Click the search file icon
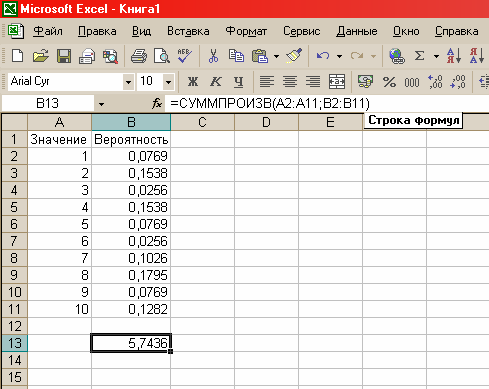Viewport: 489px width, 389px height. [110, 56]
